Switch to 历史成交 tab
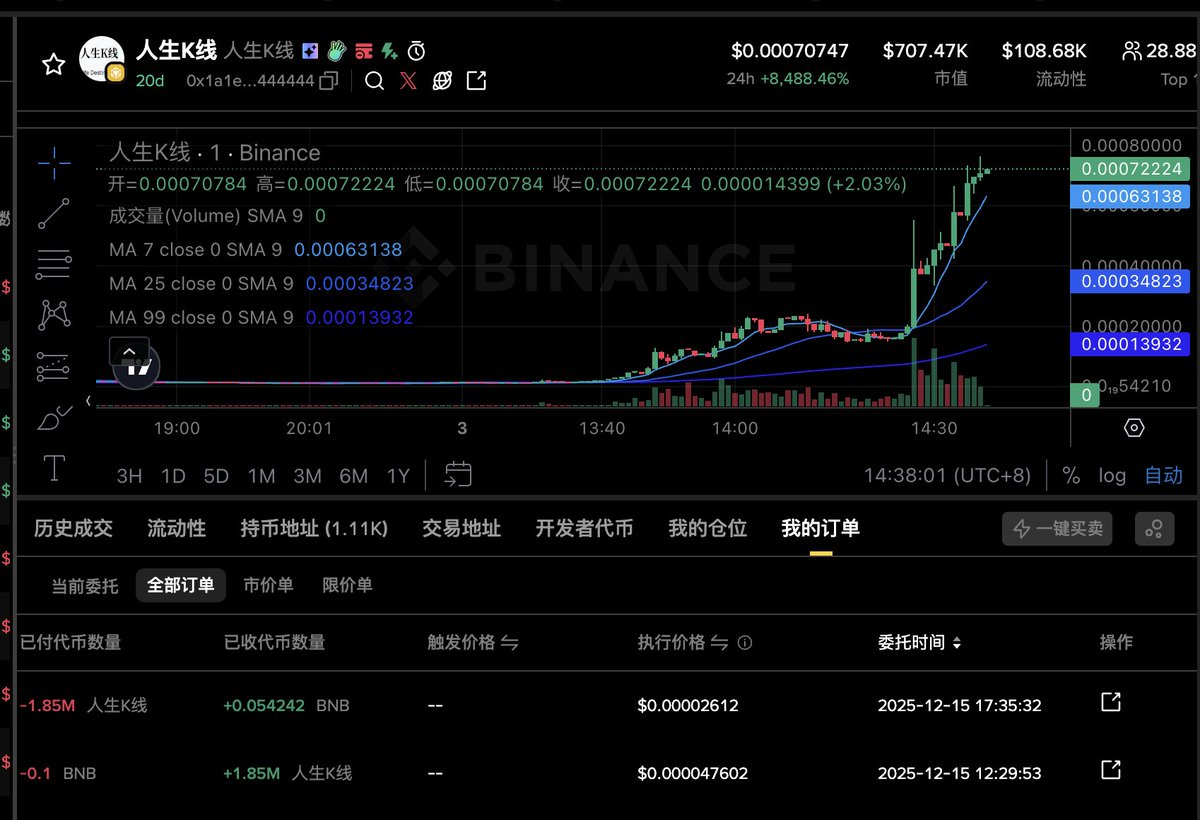This screenshot has width=1200, height=820. [73, 528]
